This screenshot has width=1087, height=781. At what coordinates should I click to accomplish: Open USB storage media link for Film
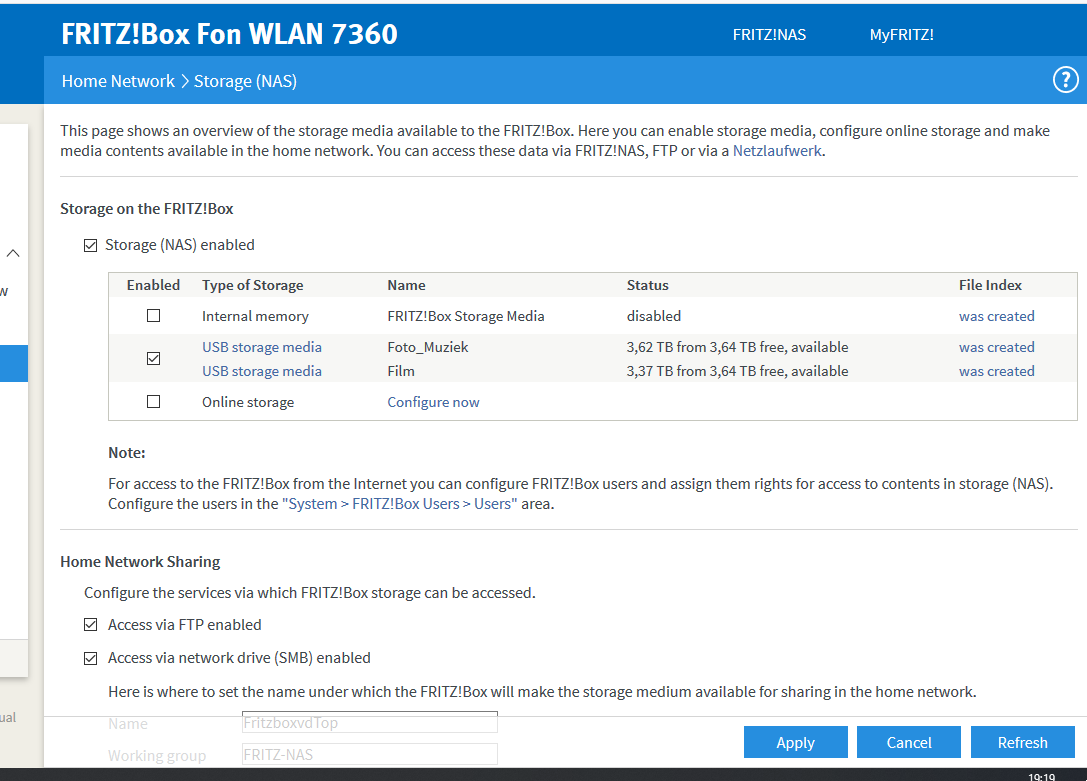click(x=261, y=371)
